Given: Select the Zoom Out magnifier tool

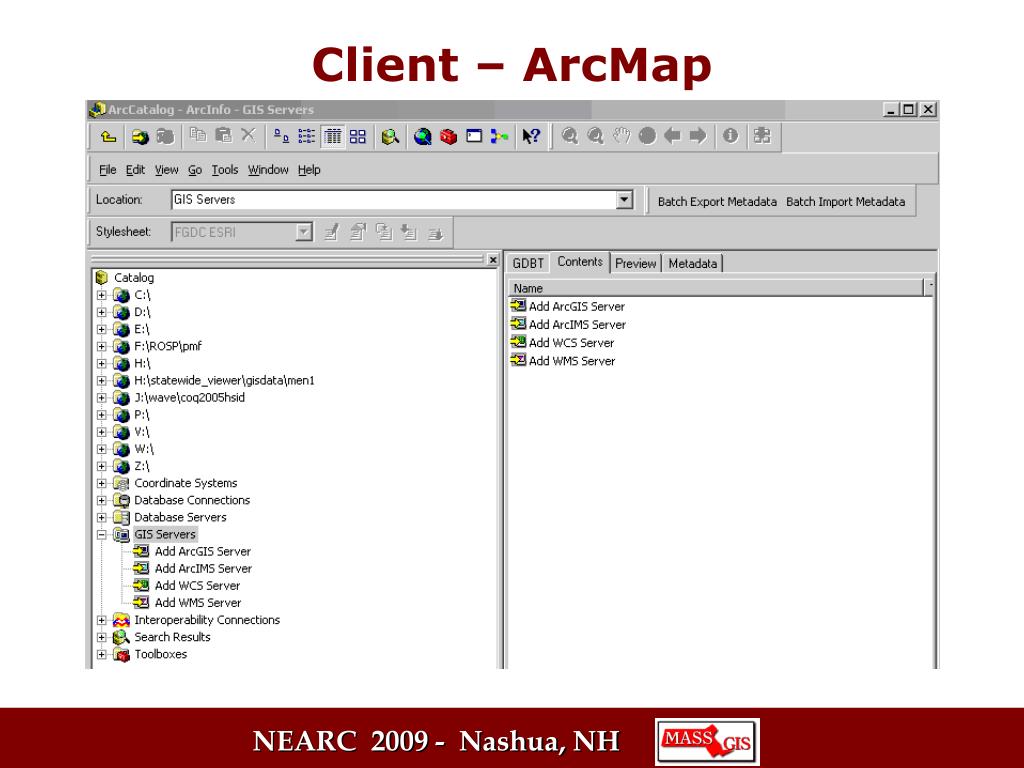Looking at the screenshot, I should 595,136.
